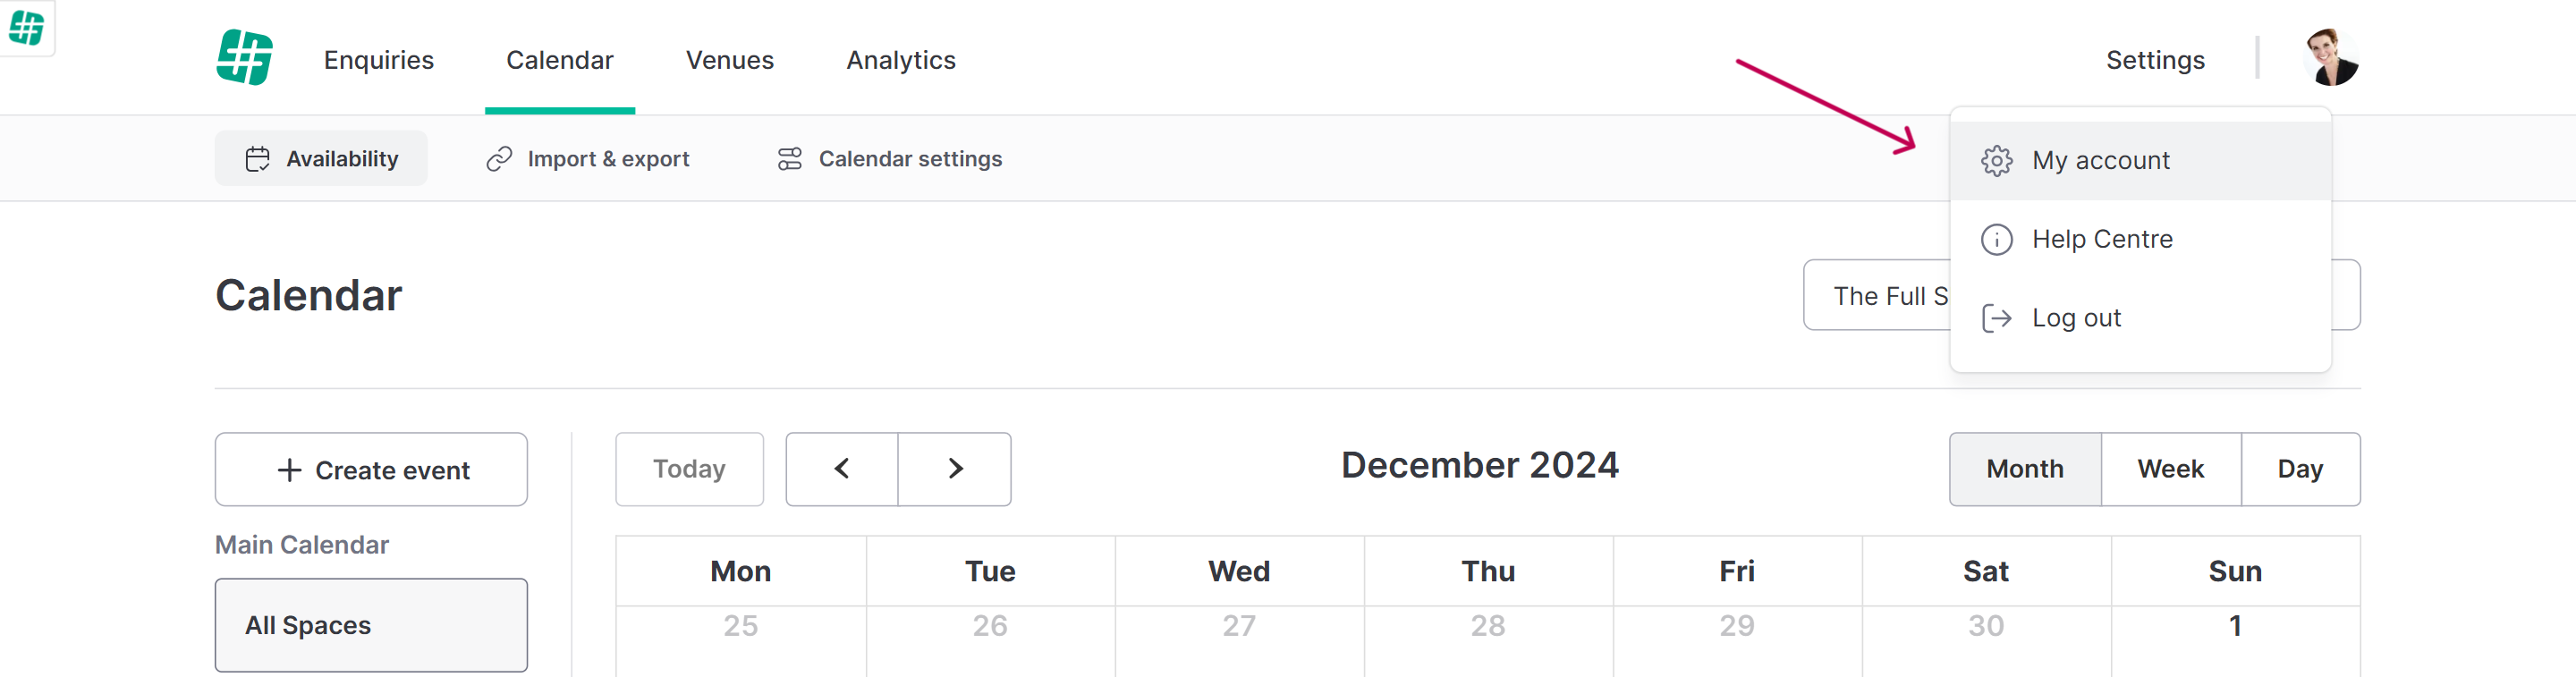The height and width of the screenshot is (677, 2576).
Task: Open the Enquiries tab
Action: click(x=379, y=60)
